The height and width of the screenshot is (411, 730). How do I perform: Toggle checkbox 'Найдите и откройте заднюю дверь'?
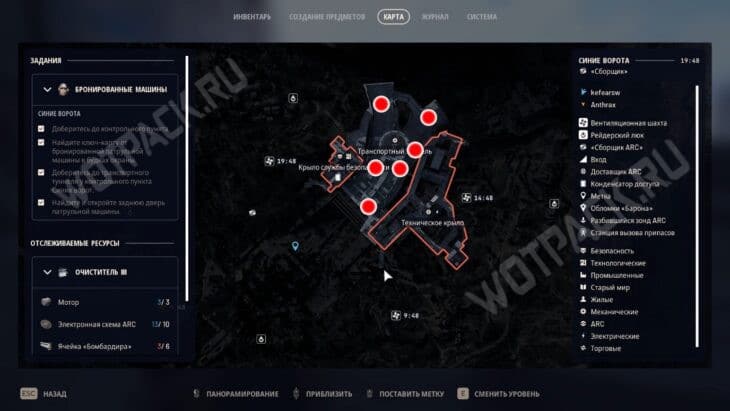[x=41, y=202]
